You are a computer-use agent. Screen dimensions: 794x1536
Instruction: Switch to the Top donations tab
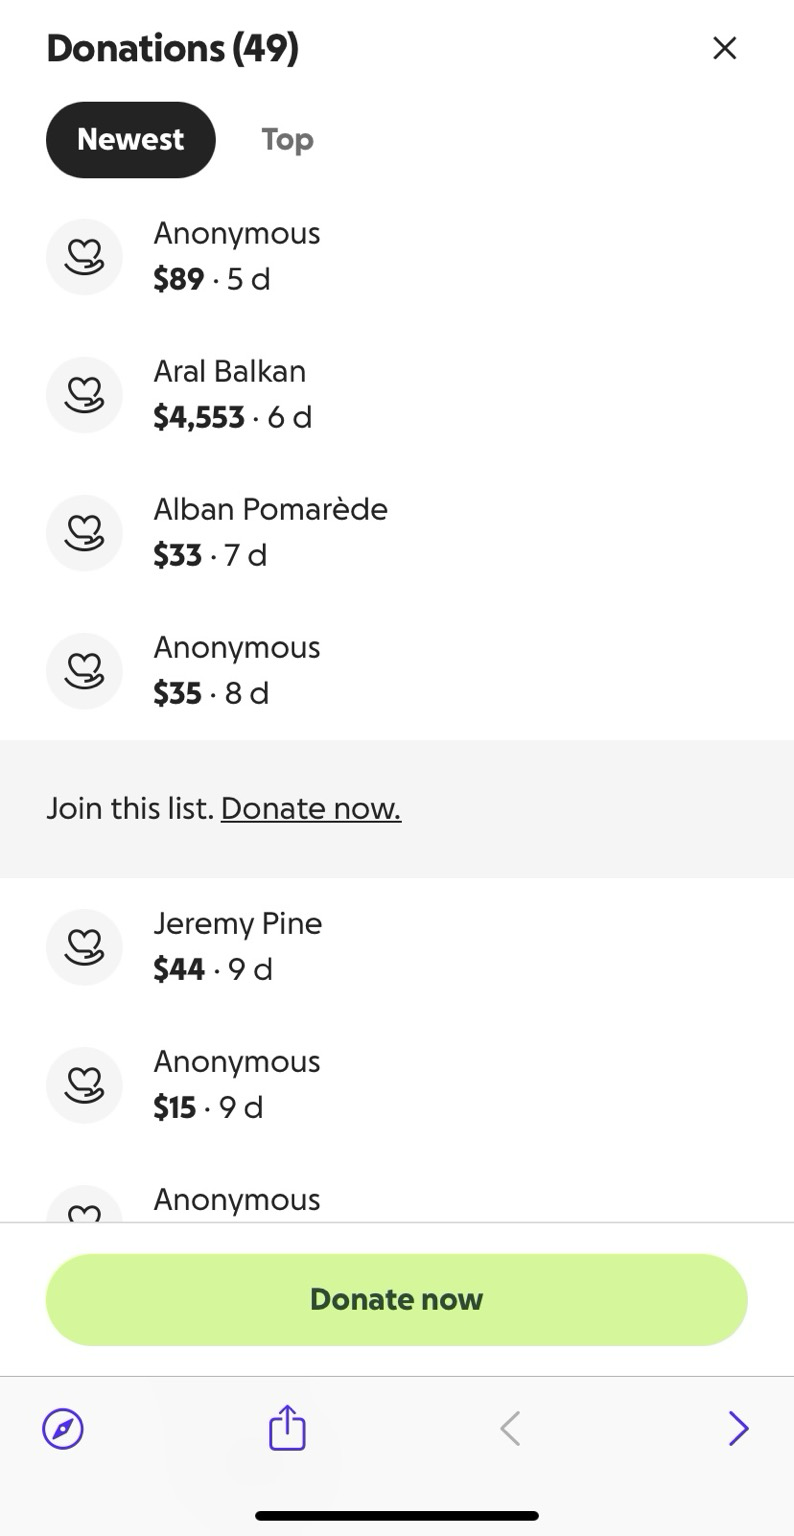coord(287,140)
